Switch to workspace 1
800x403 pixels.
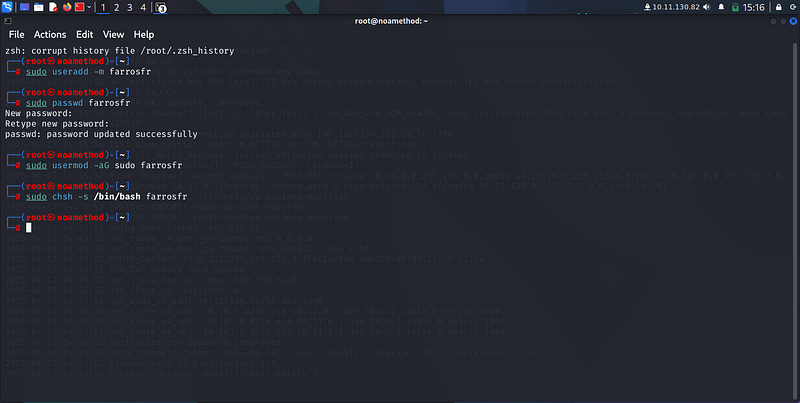(103, 8)
